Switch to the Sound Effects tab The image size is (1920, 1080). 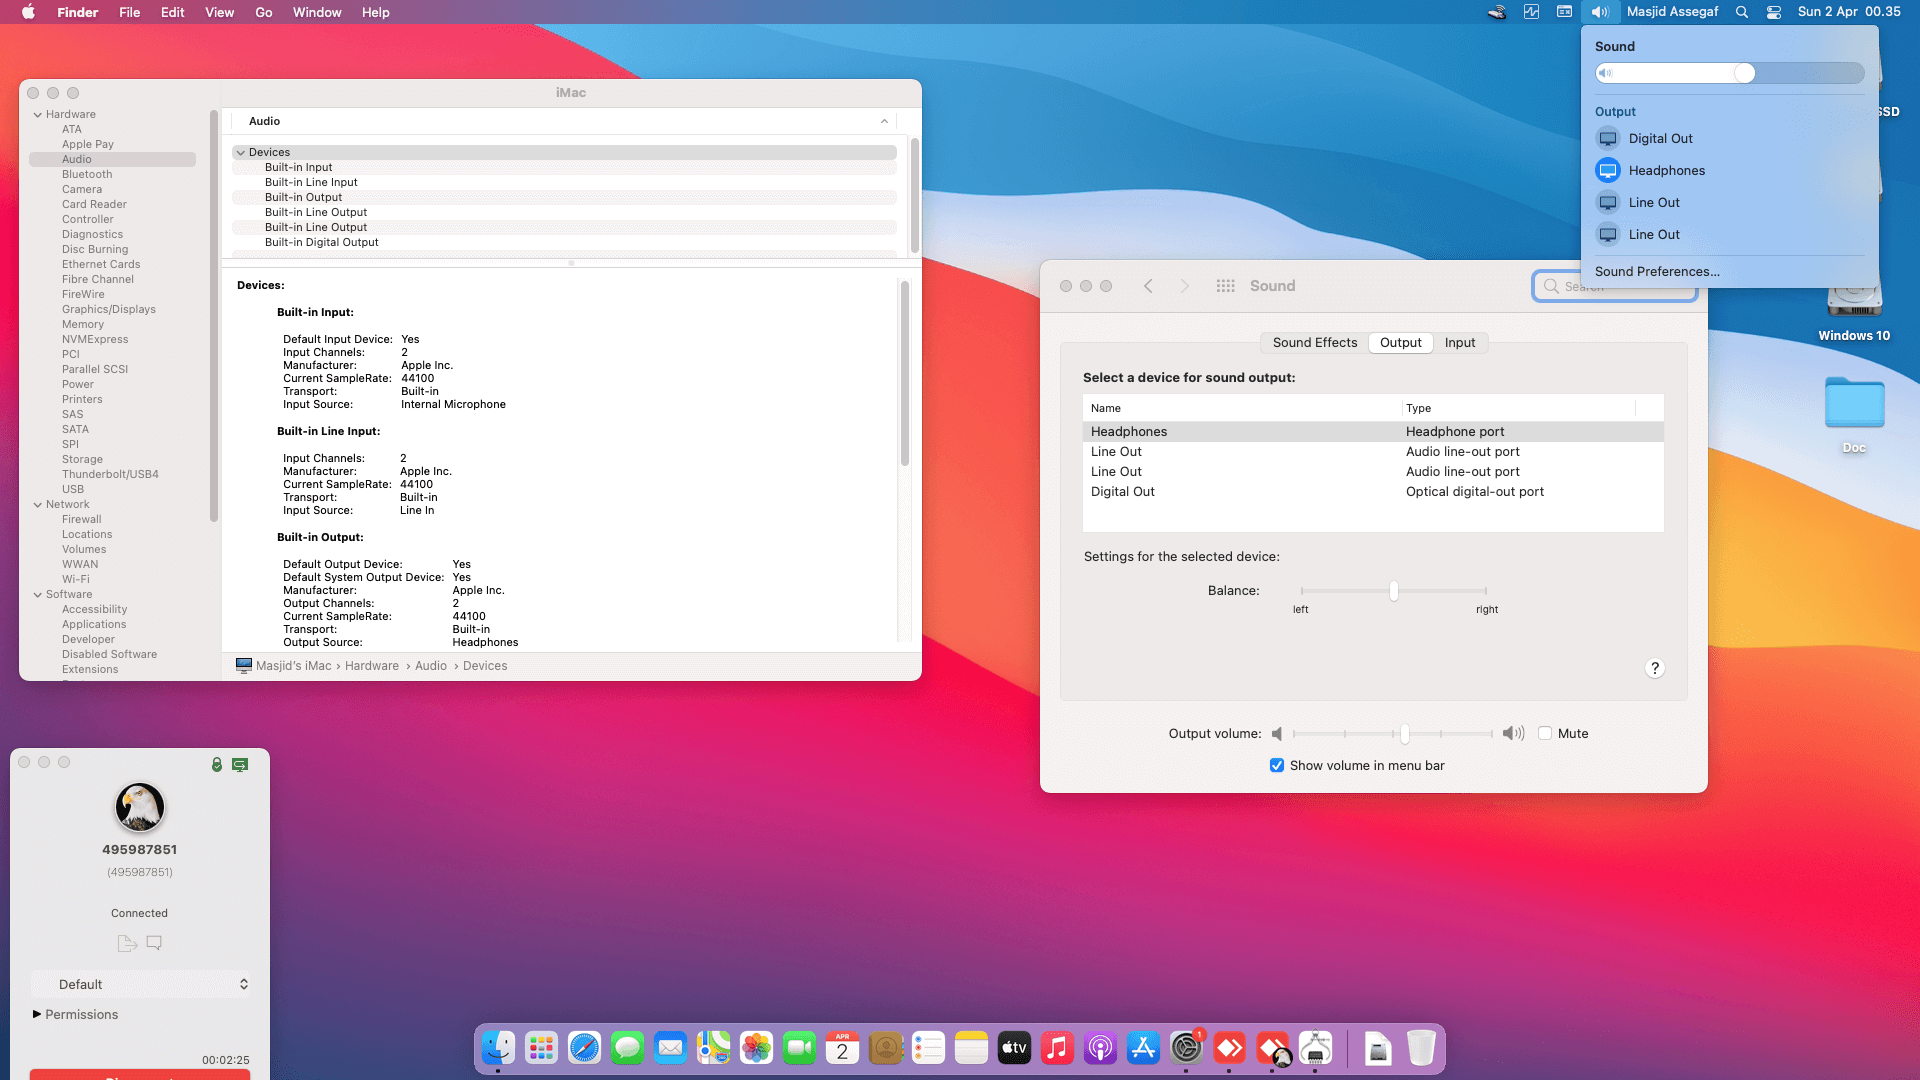click(1314, 342)
